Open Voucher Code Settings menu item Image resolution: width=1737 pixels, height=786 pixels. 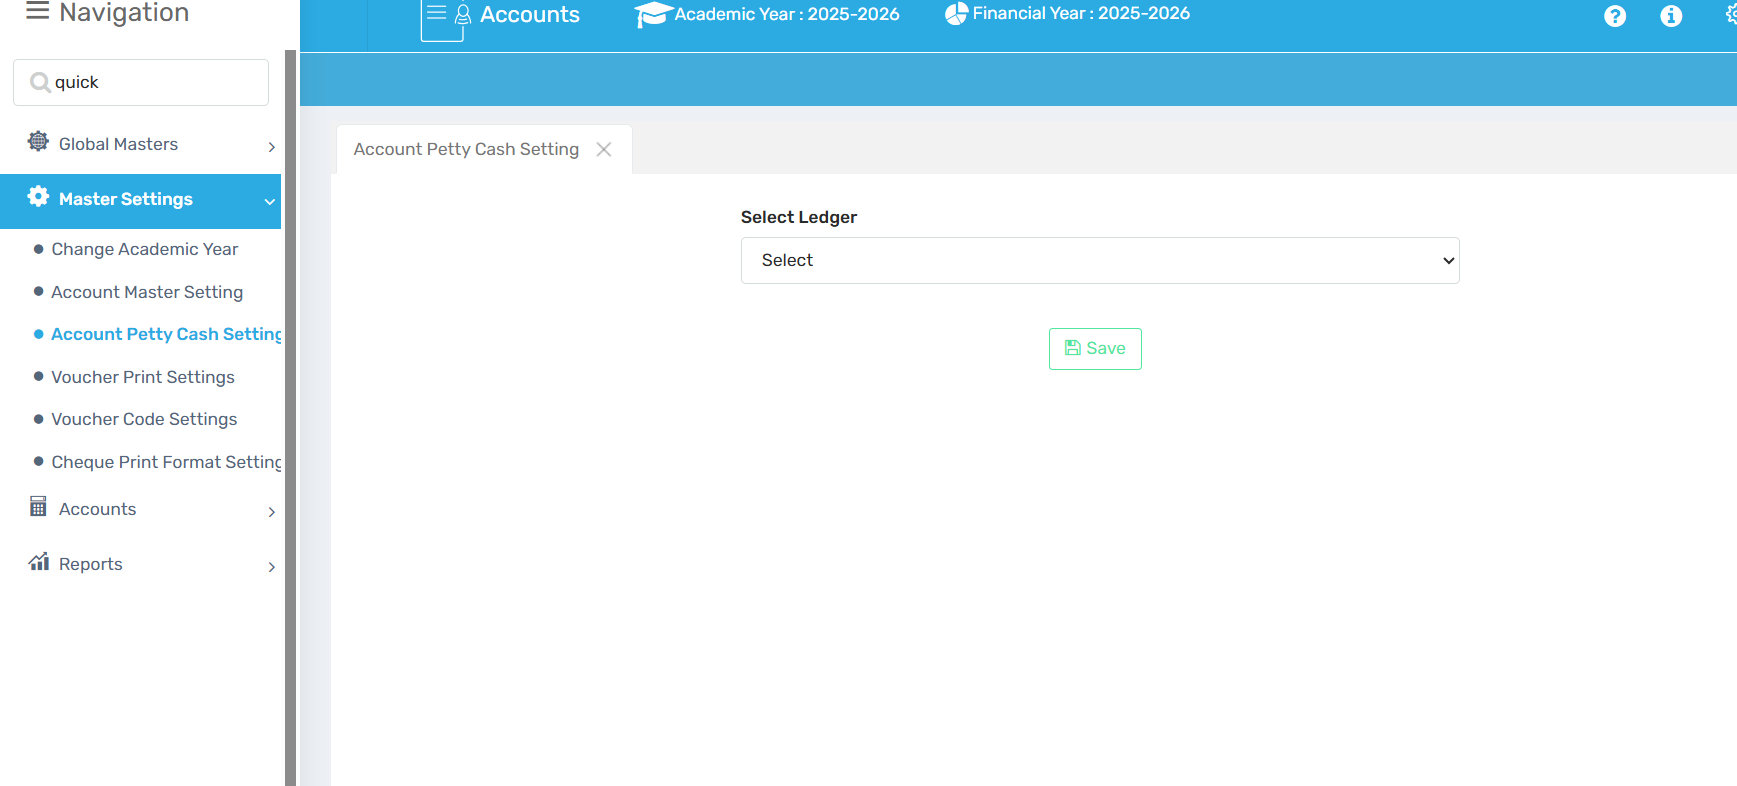click(144, 419)
